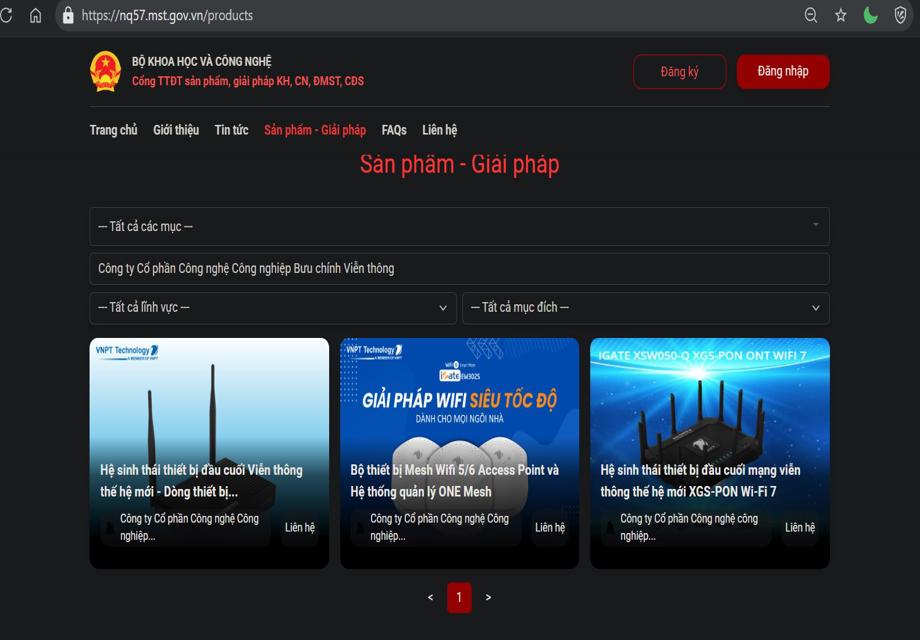Navigate to Trang chủ
920x640 pixels.
pos(113,130)
